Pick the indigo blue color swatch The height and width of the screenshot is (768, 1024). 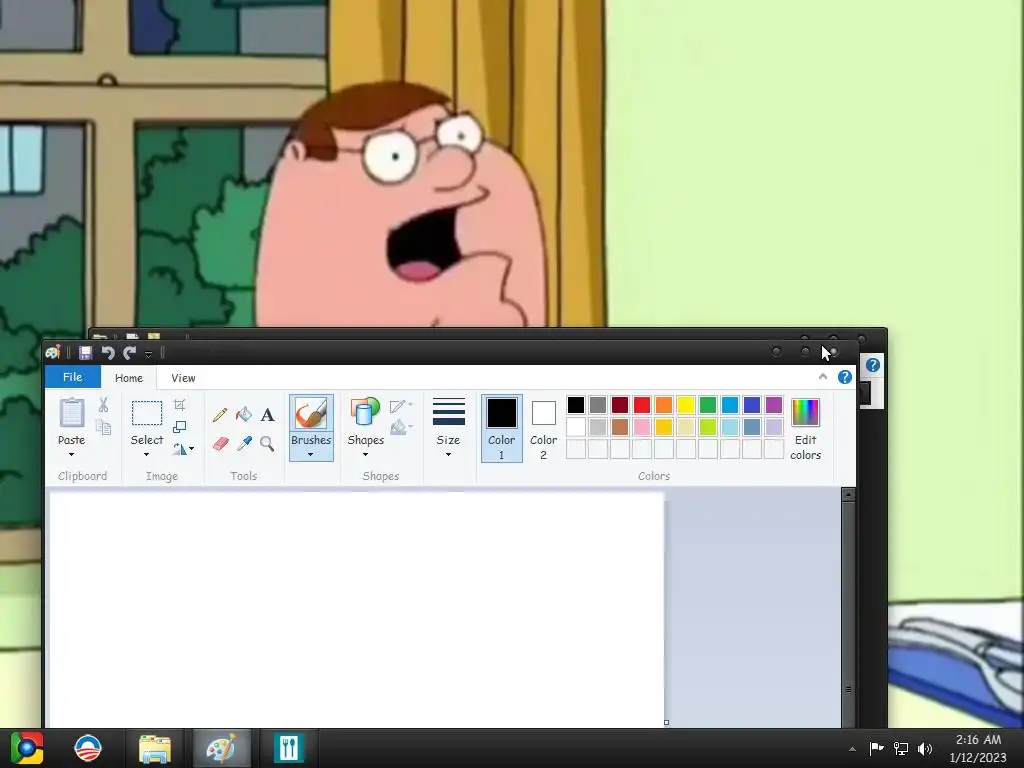pyautogui.click(x=752, y=405)
